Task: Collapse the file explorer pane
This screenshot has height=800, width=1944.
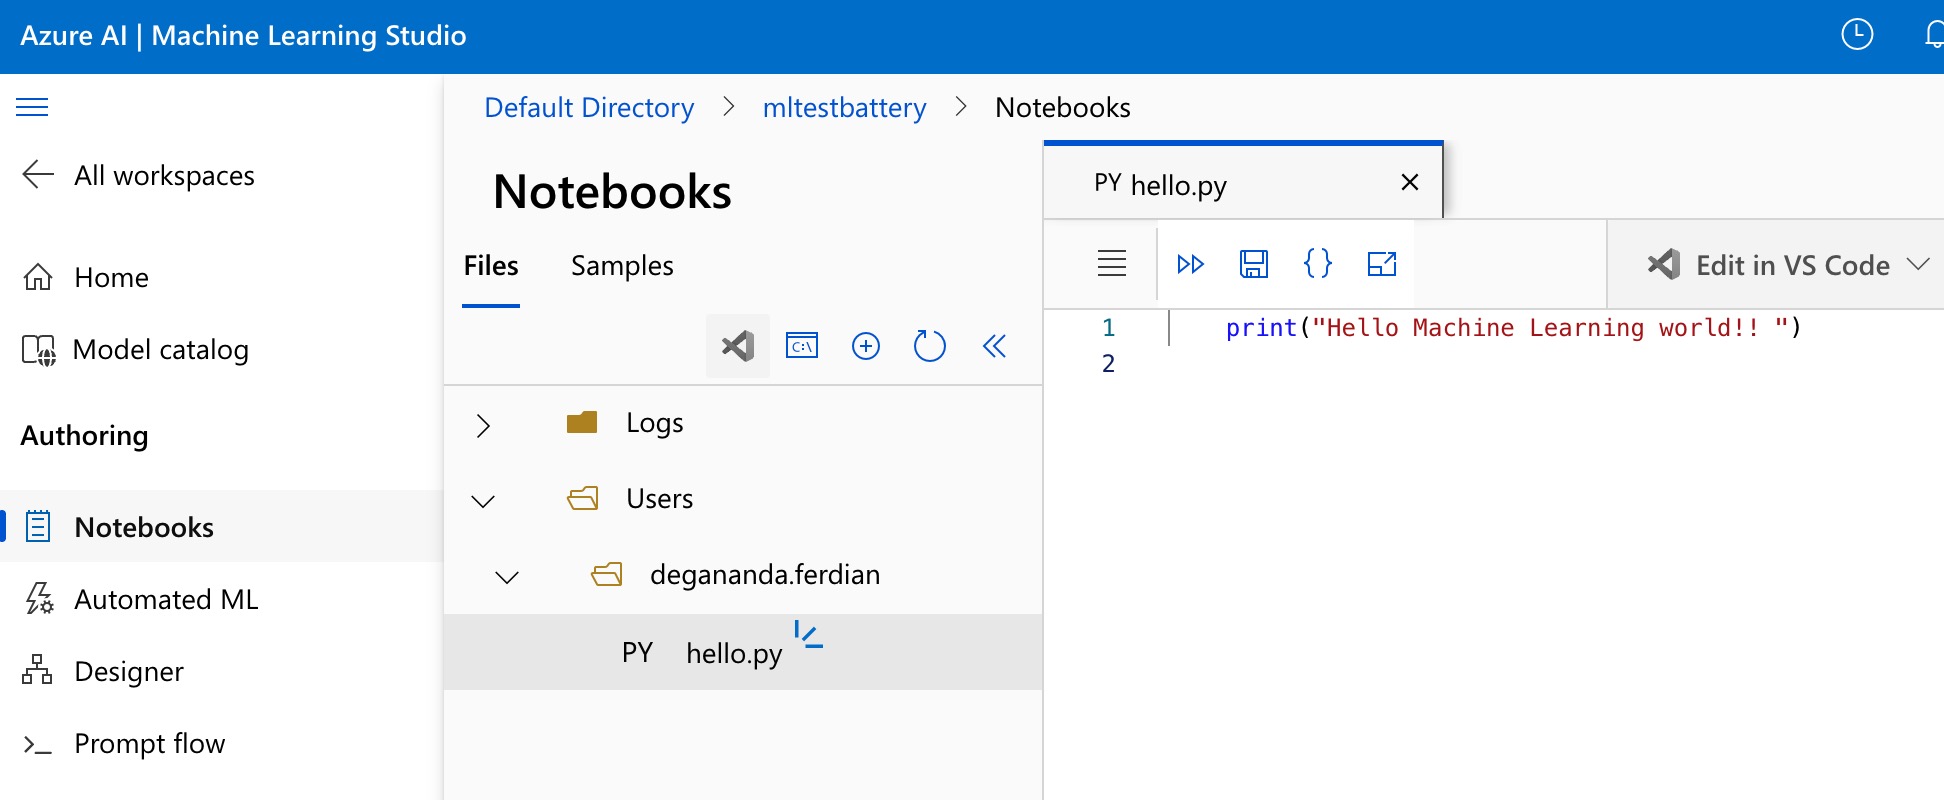Action: point(994,346)
